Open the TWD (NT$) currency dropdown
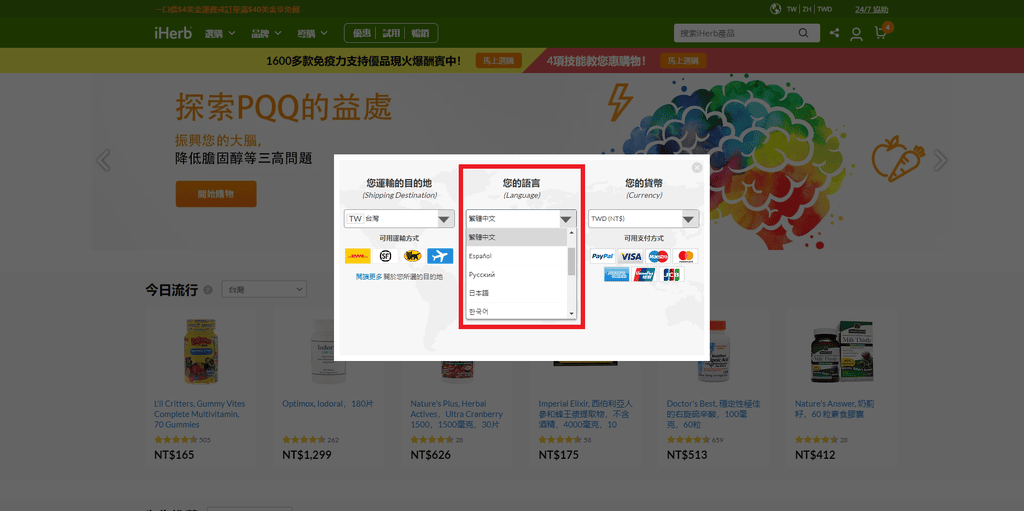The width and height of the screenshot is (1024, 511). (643, 219)
